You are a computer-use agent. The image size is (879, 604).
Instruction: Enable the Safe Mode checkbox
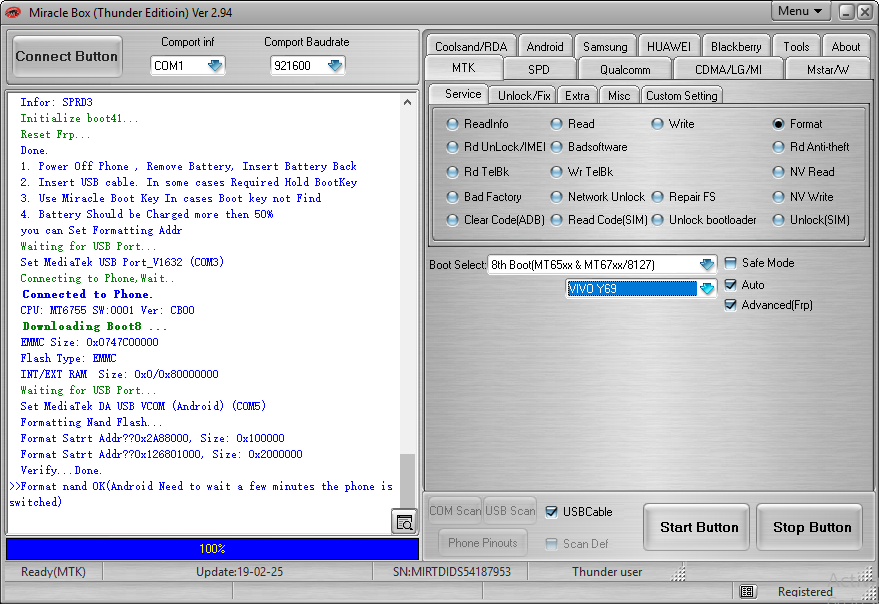pyautogui.click(x=730, y=263)
